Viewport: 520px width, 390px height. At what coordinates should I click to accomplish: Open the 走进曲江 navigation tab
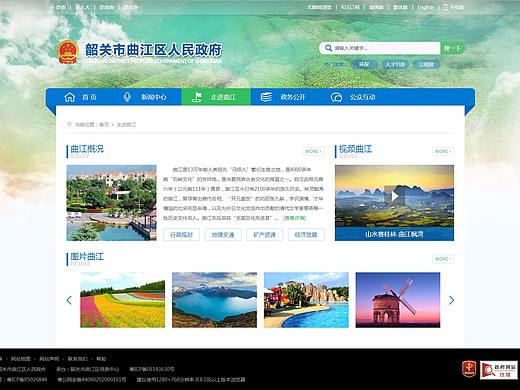tap(216, 97)
